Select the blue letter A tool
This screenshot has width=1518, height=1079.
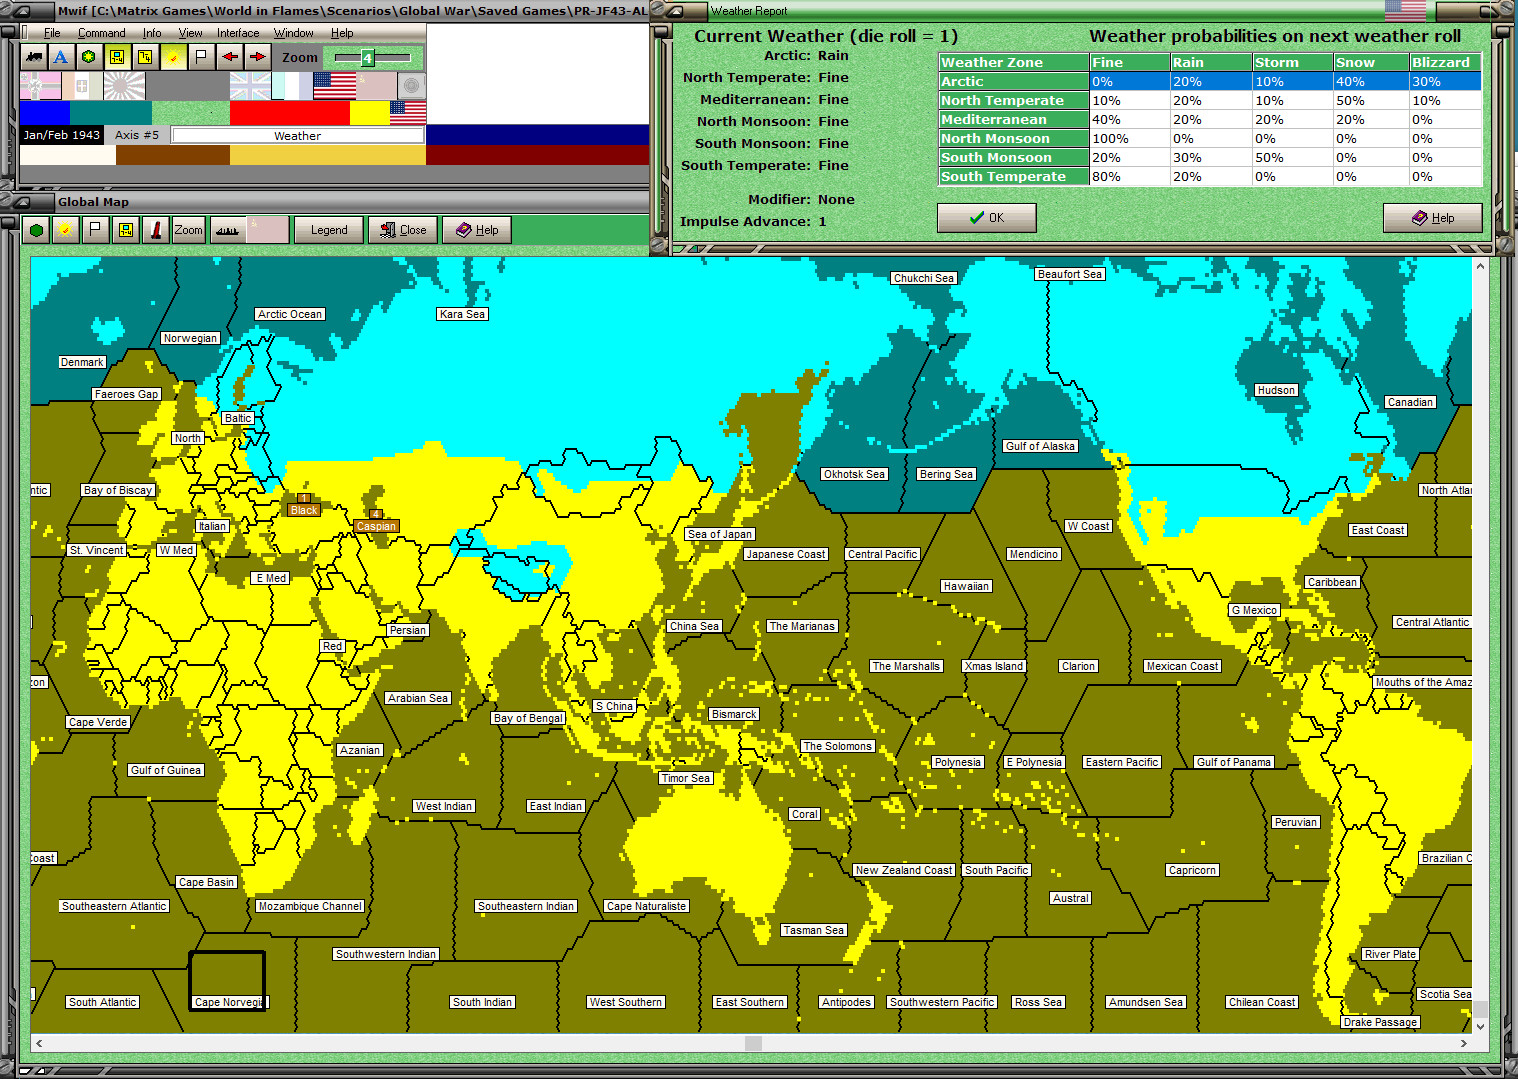click(61, 57)
